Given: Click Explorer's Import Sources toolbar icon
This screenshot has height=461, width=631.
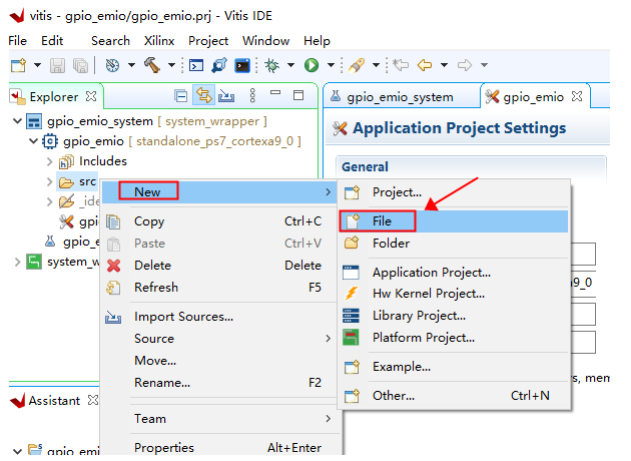Looking at the screenshot, I should [x=226, y=96].
